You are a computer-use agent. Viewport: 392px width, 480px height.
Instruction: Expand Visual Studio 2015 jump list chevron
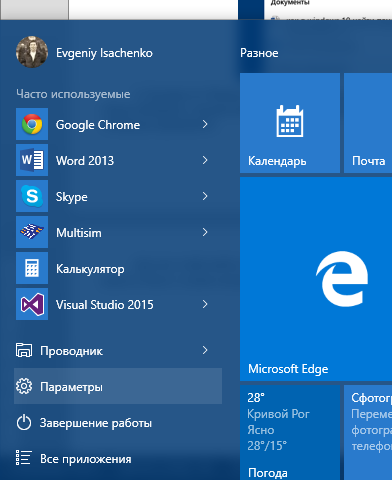[x=205, y=304]
